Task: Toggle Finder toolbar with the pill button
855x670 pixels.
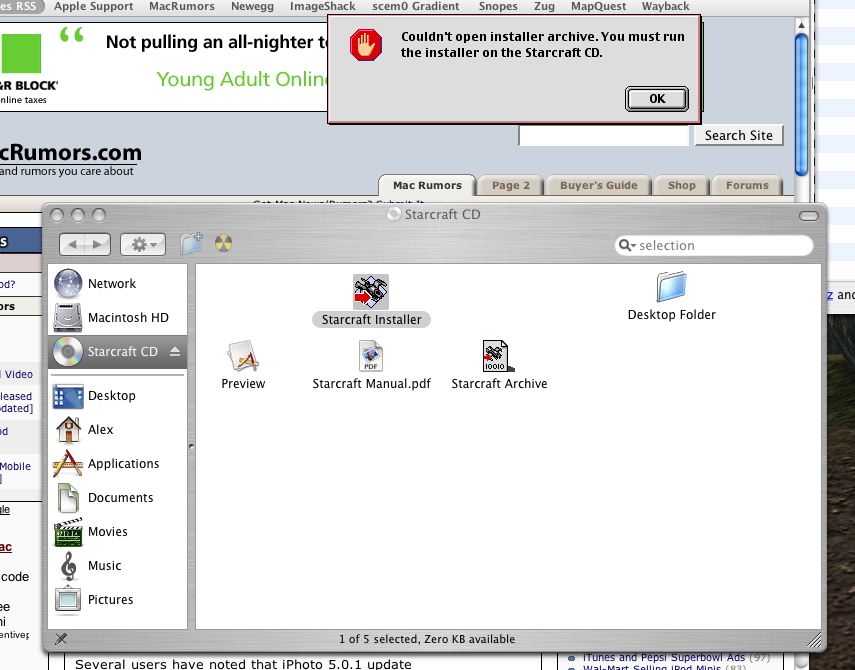Action: click(809, 216)
